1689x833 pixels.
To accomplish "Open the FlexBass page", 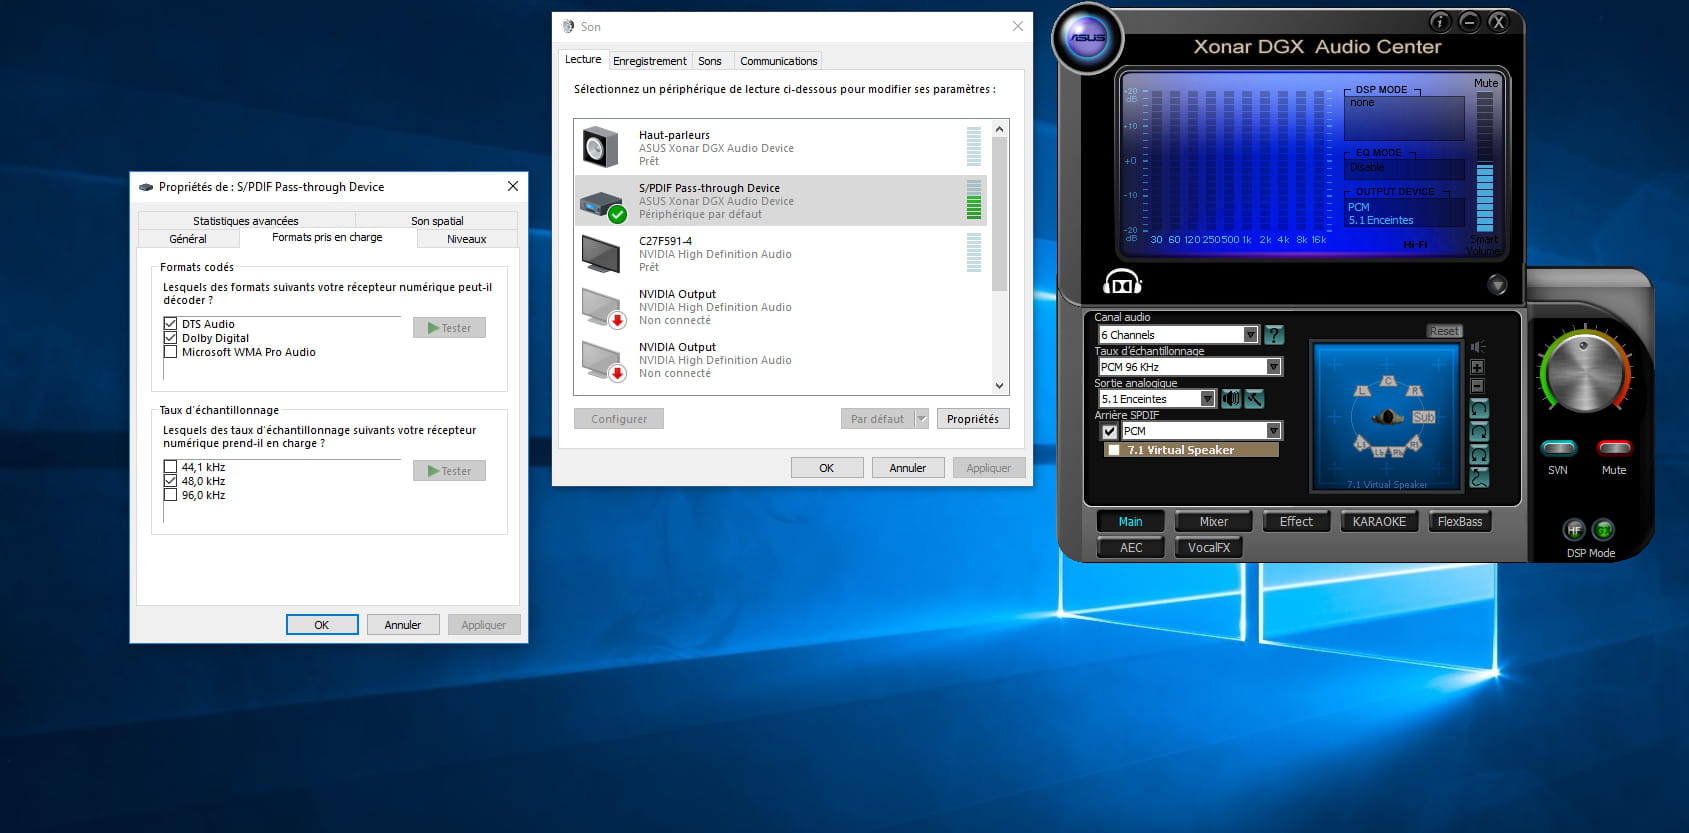I will click(1460, 522).
